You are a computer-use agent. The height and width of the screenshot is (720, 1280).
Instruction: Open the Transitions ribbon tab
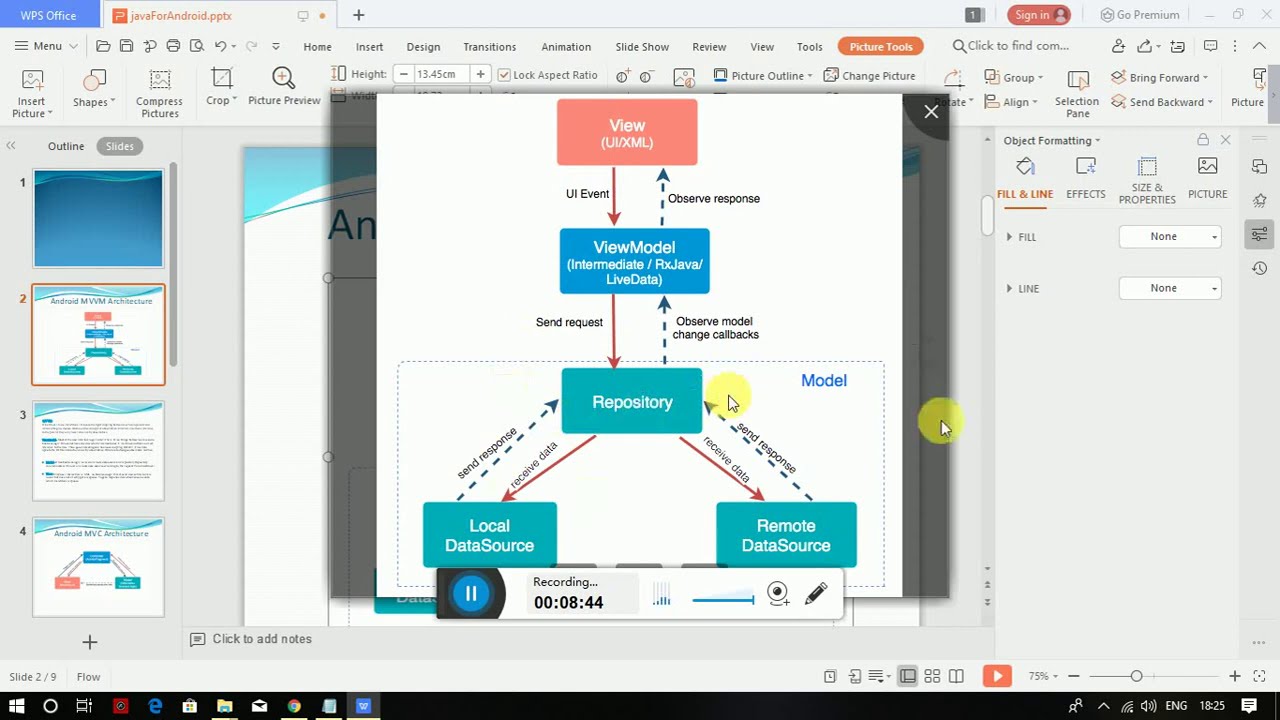[x=489, y=47]
